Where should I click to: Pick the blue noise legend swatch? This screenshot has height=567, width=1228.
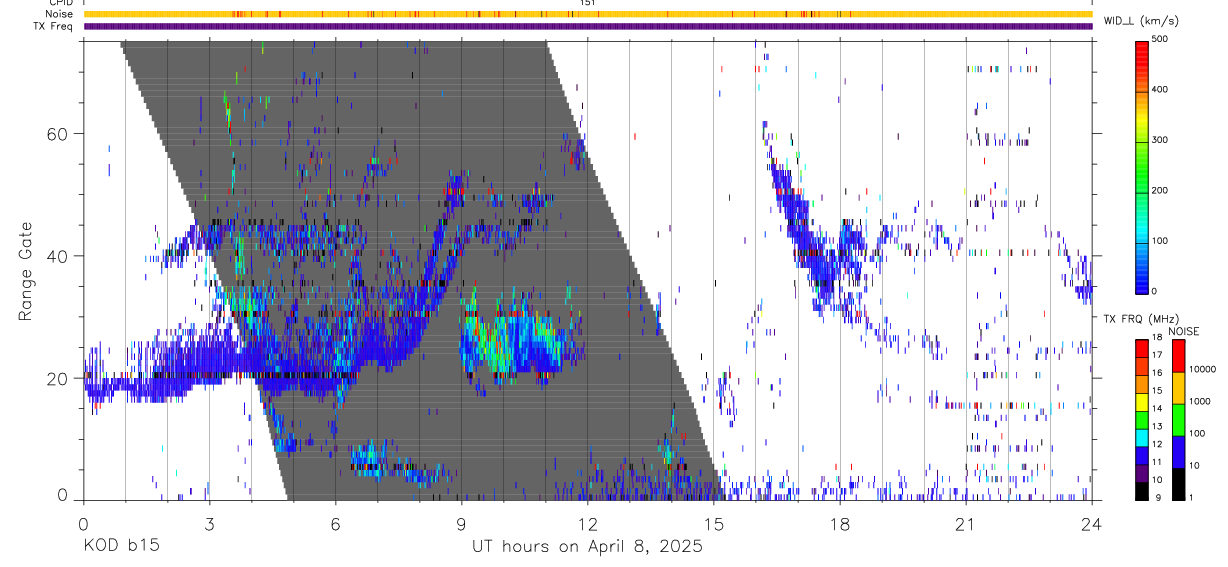pos(1178,452)
